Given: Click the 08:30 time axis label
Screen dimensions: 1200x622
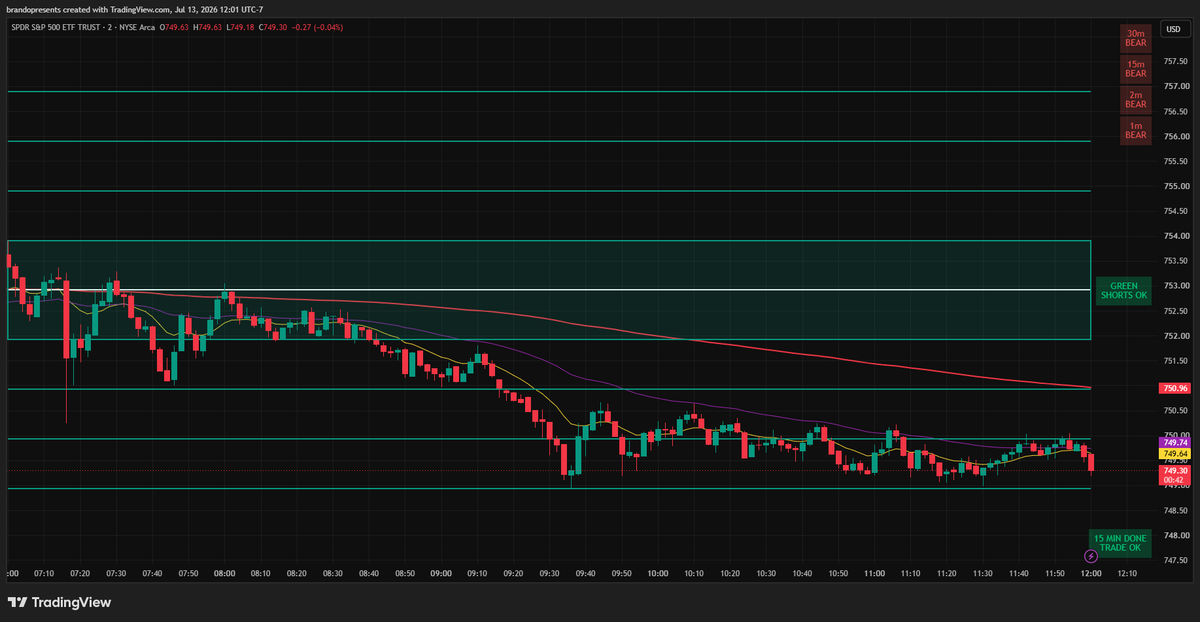Looking at the screenshot, I should coord(333,574).
